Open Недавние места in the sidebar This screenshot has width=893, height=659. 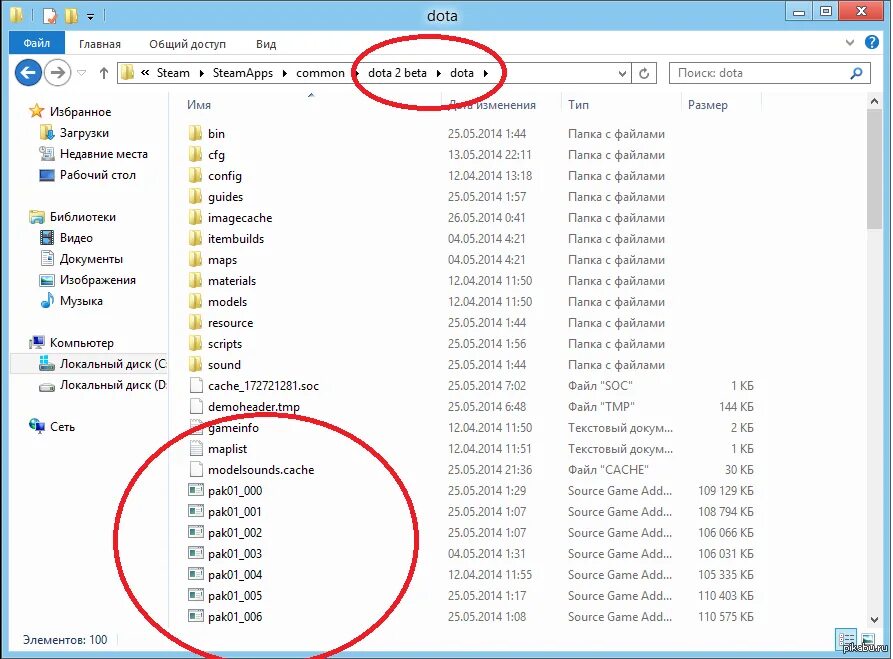coord(104,154)
